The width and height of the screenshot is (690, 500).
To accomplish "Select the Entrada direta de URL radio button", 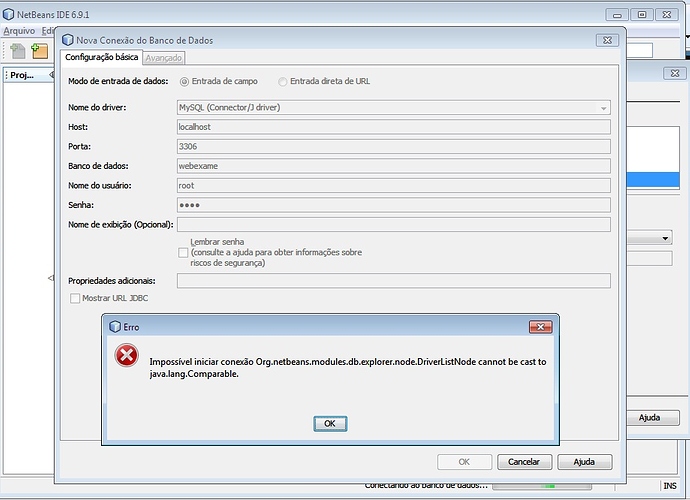I will (x=283, y=81).
